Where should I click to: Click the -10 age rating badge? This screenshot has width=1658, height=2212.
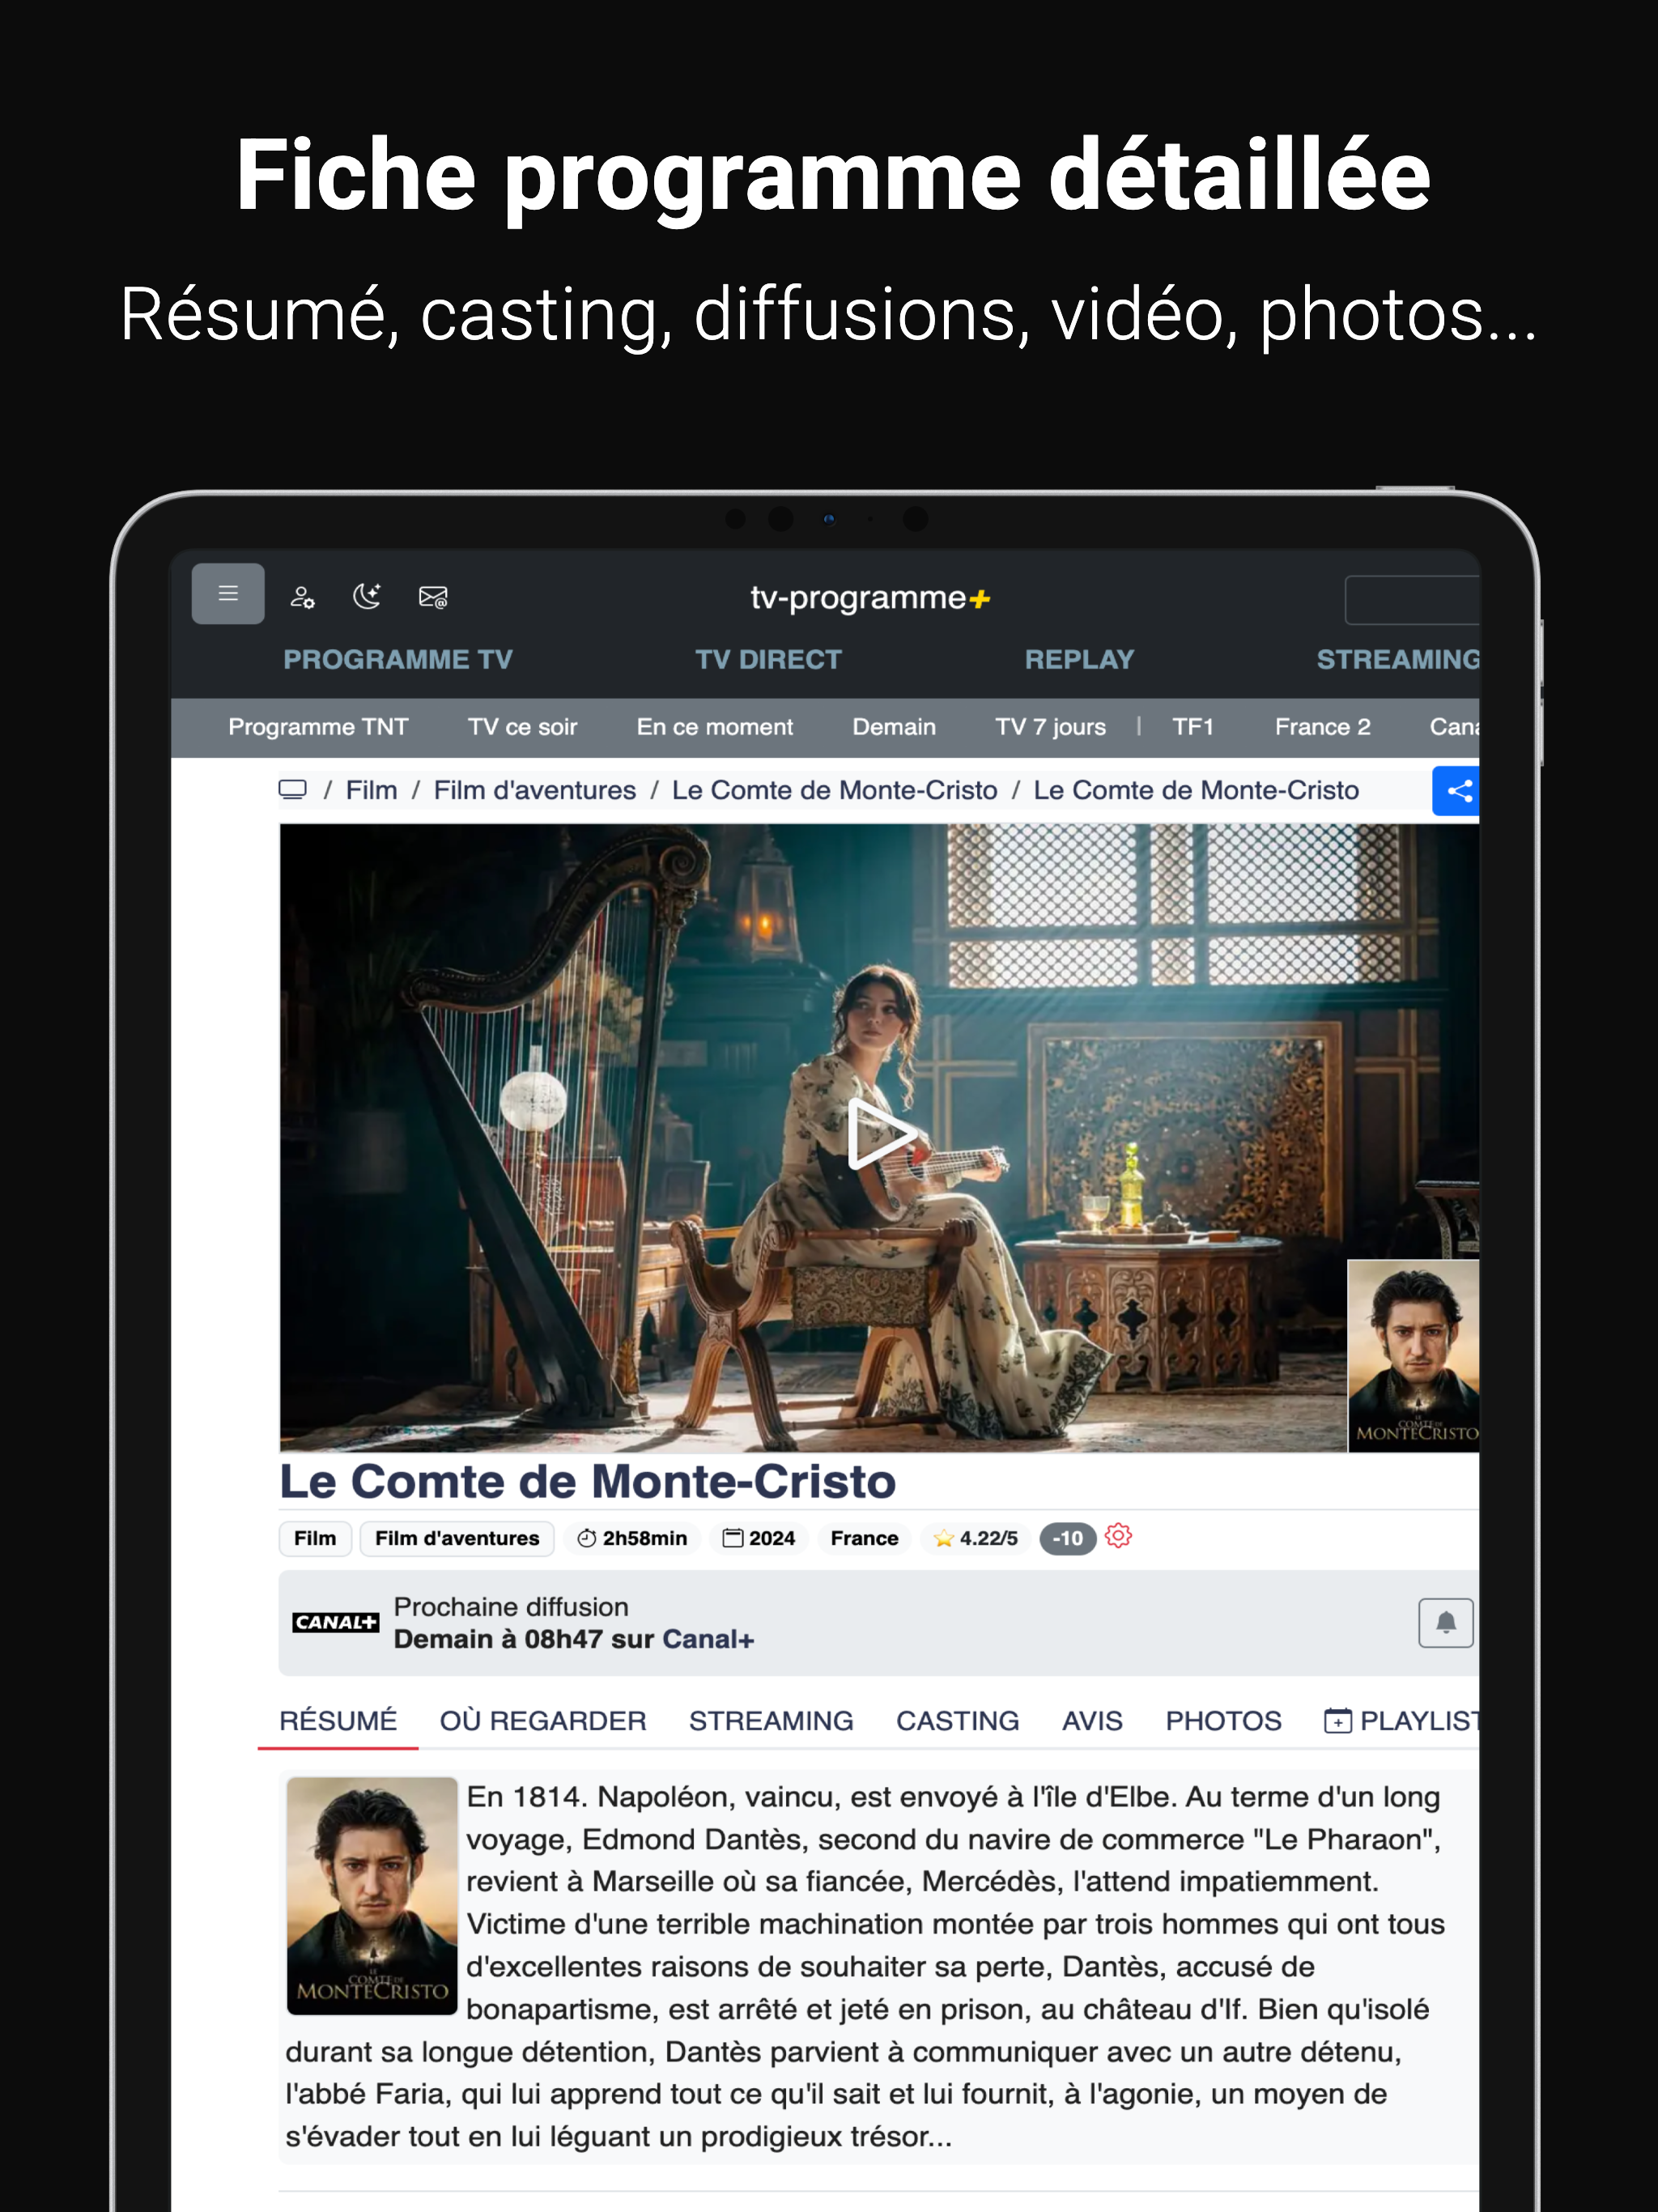[x=1067, y=1538]
